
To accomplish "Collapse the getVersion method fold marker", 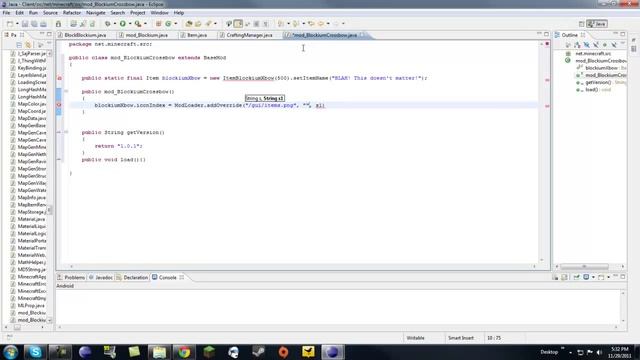I will (66, 132).
